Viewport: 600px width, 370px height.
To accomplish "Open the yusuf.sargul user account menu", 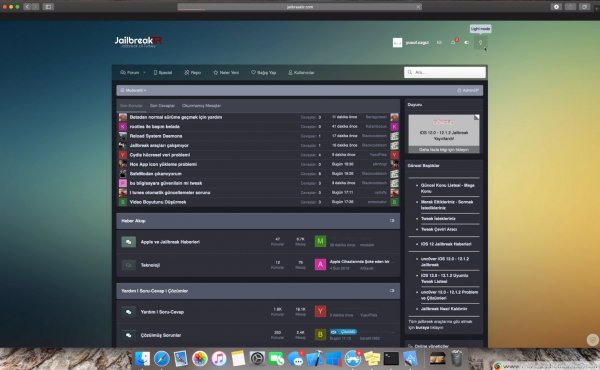I will point(411,42).
